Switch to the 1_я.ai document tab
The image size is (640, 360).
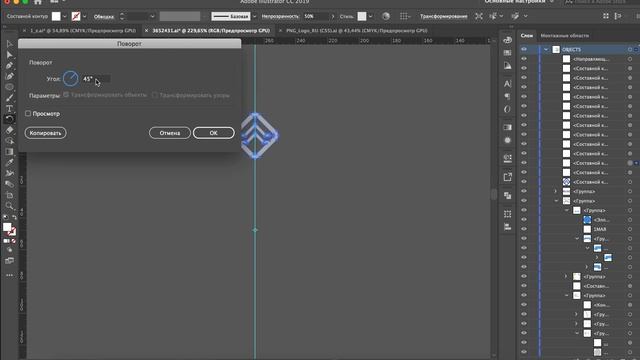coord(82,31)
